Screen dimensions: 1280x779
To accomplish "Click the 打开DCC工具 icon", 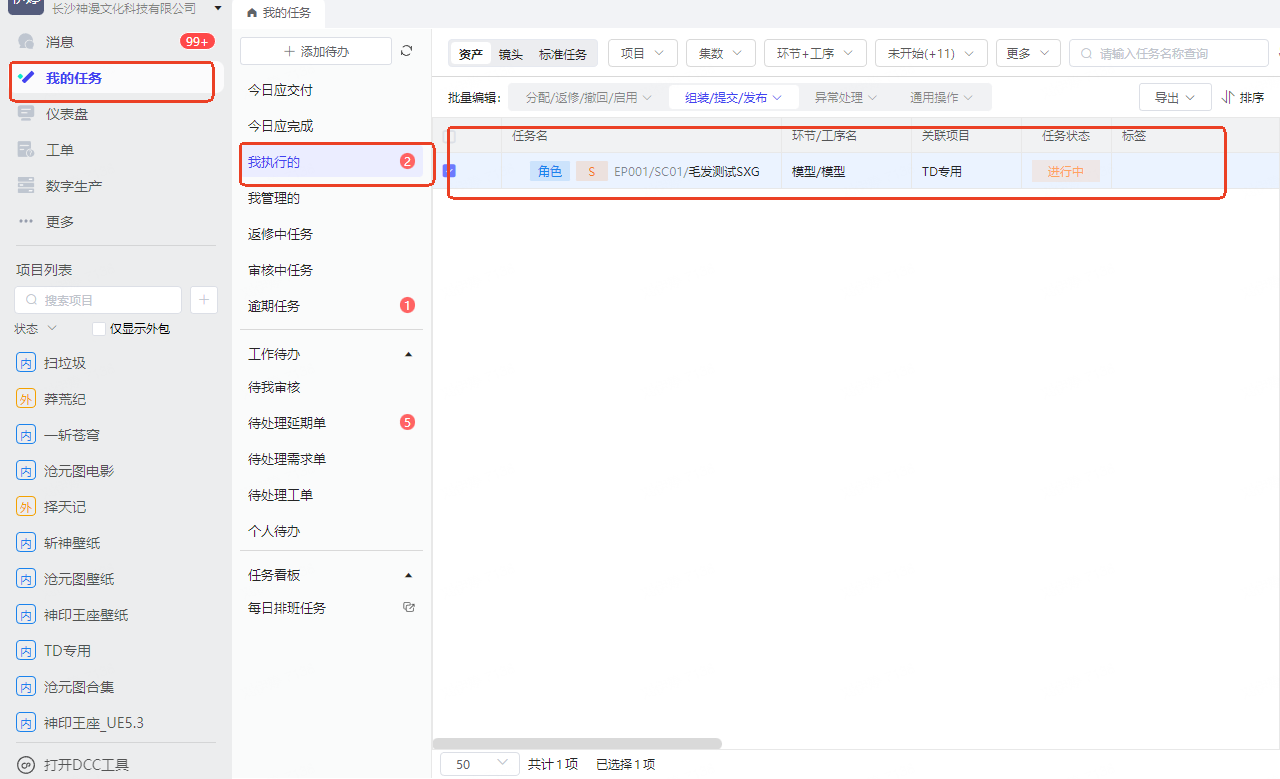I will click(27, 765).
